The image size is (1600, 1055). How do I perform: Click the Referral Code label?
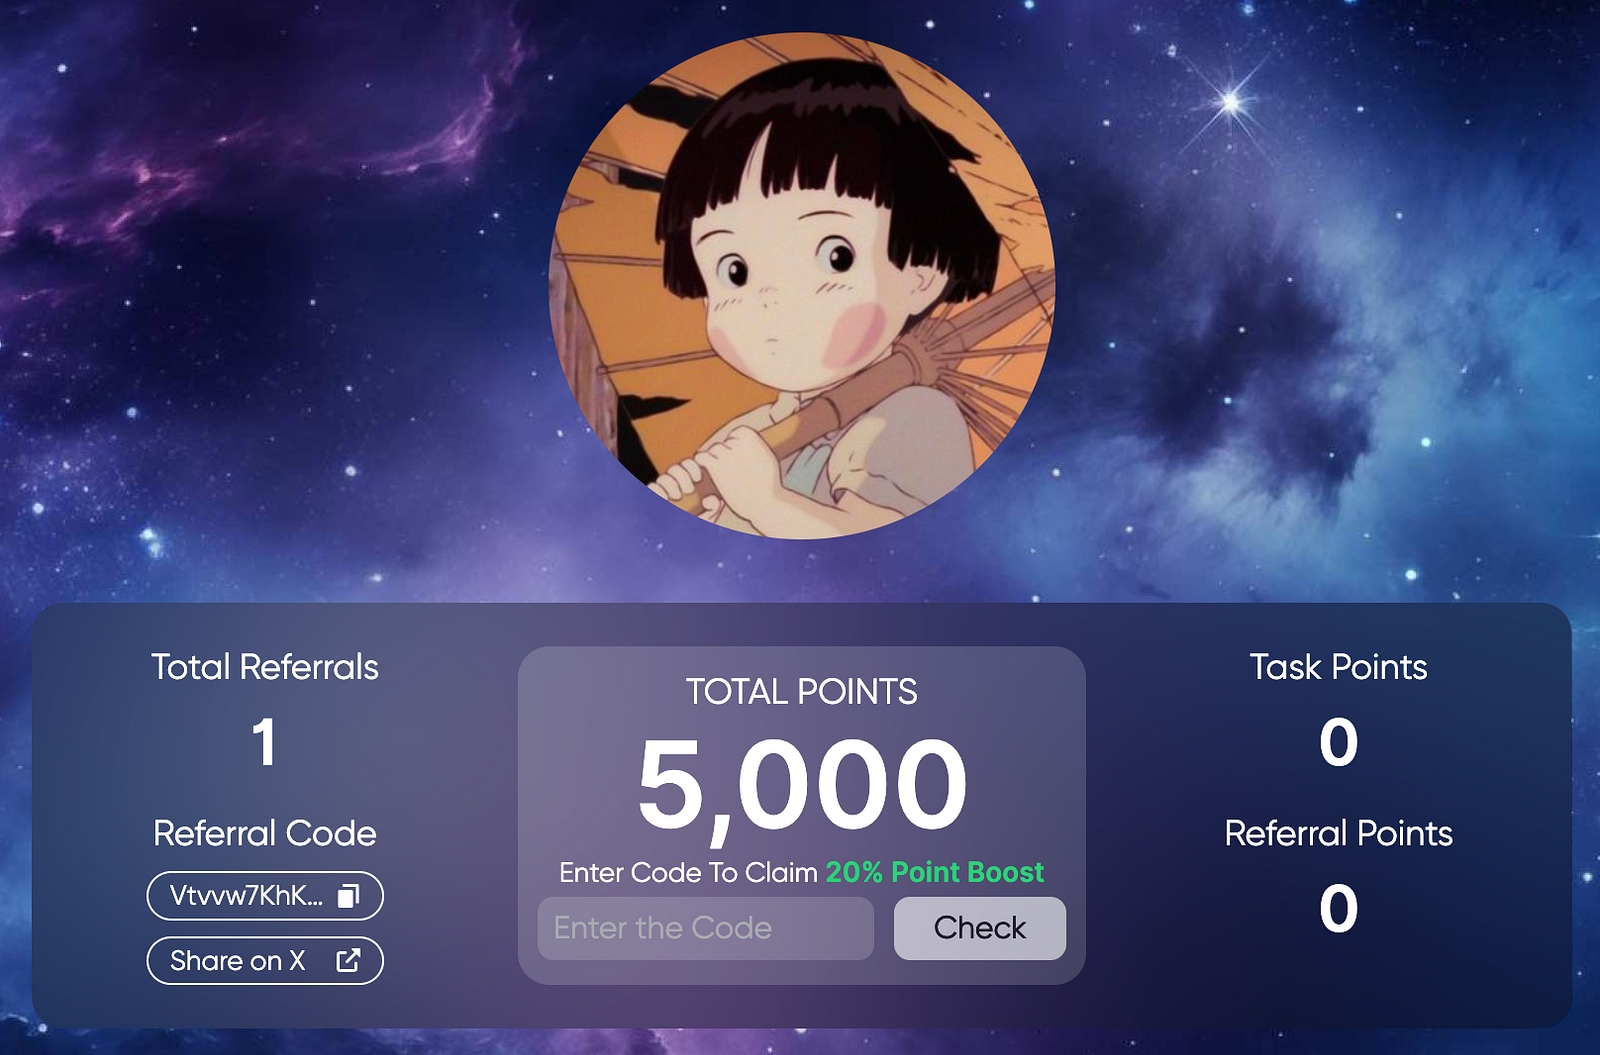click(x=265, y=833)
